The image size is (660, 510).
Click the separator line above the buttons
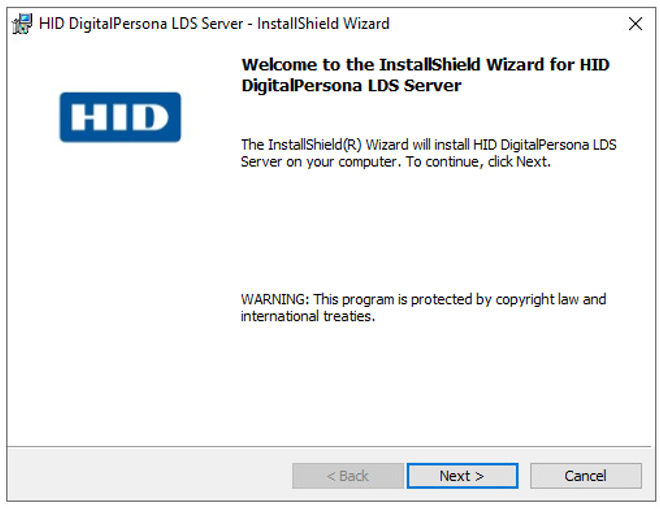[330, 446]
